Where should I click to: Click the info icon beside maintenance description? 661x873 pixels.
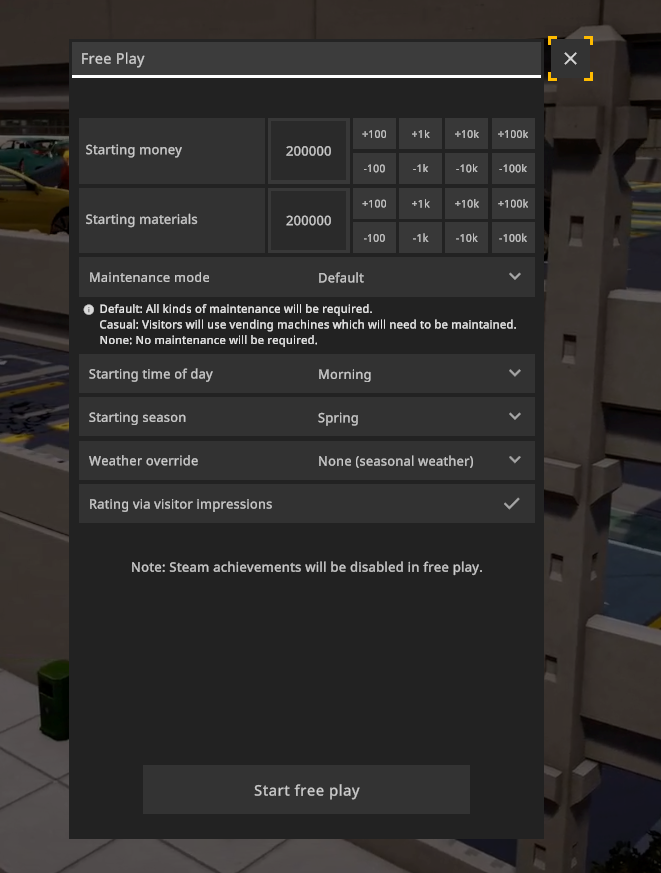point(89,310)
